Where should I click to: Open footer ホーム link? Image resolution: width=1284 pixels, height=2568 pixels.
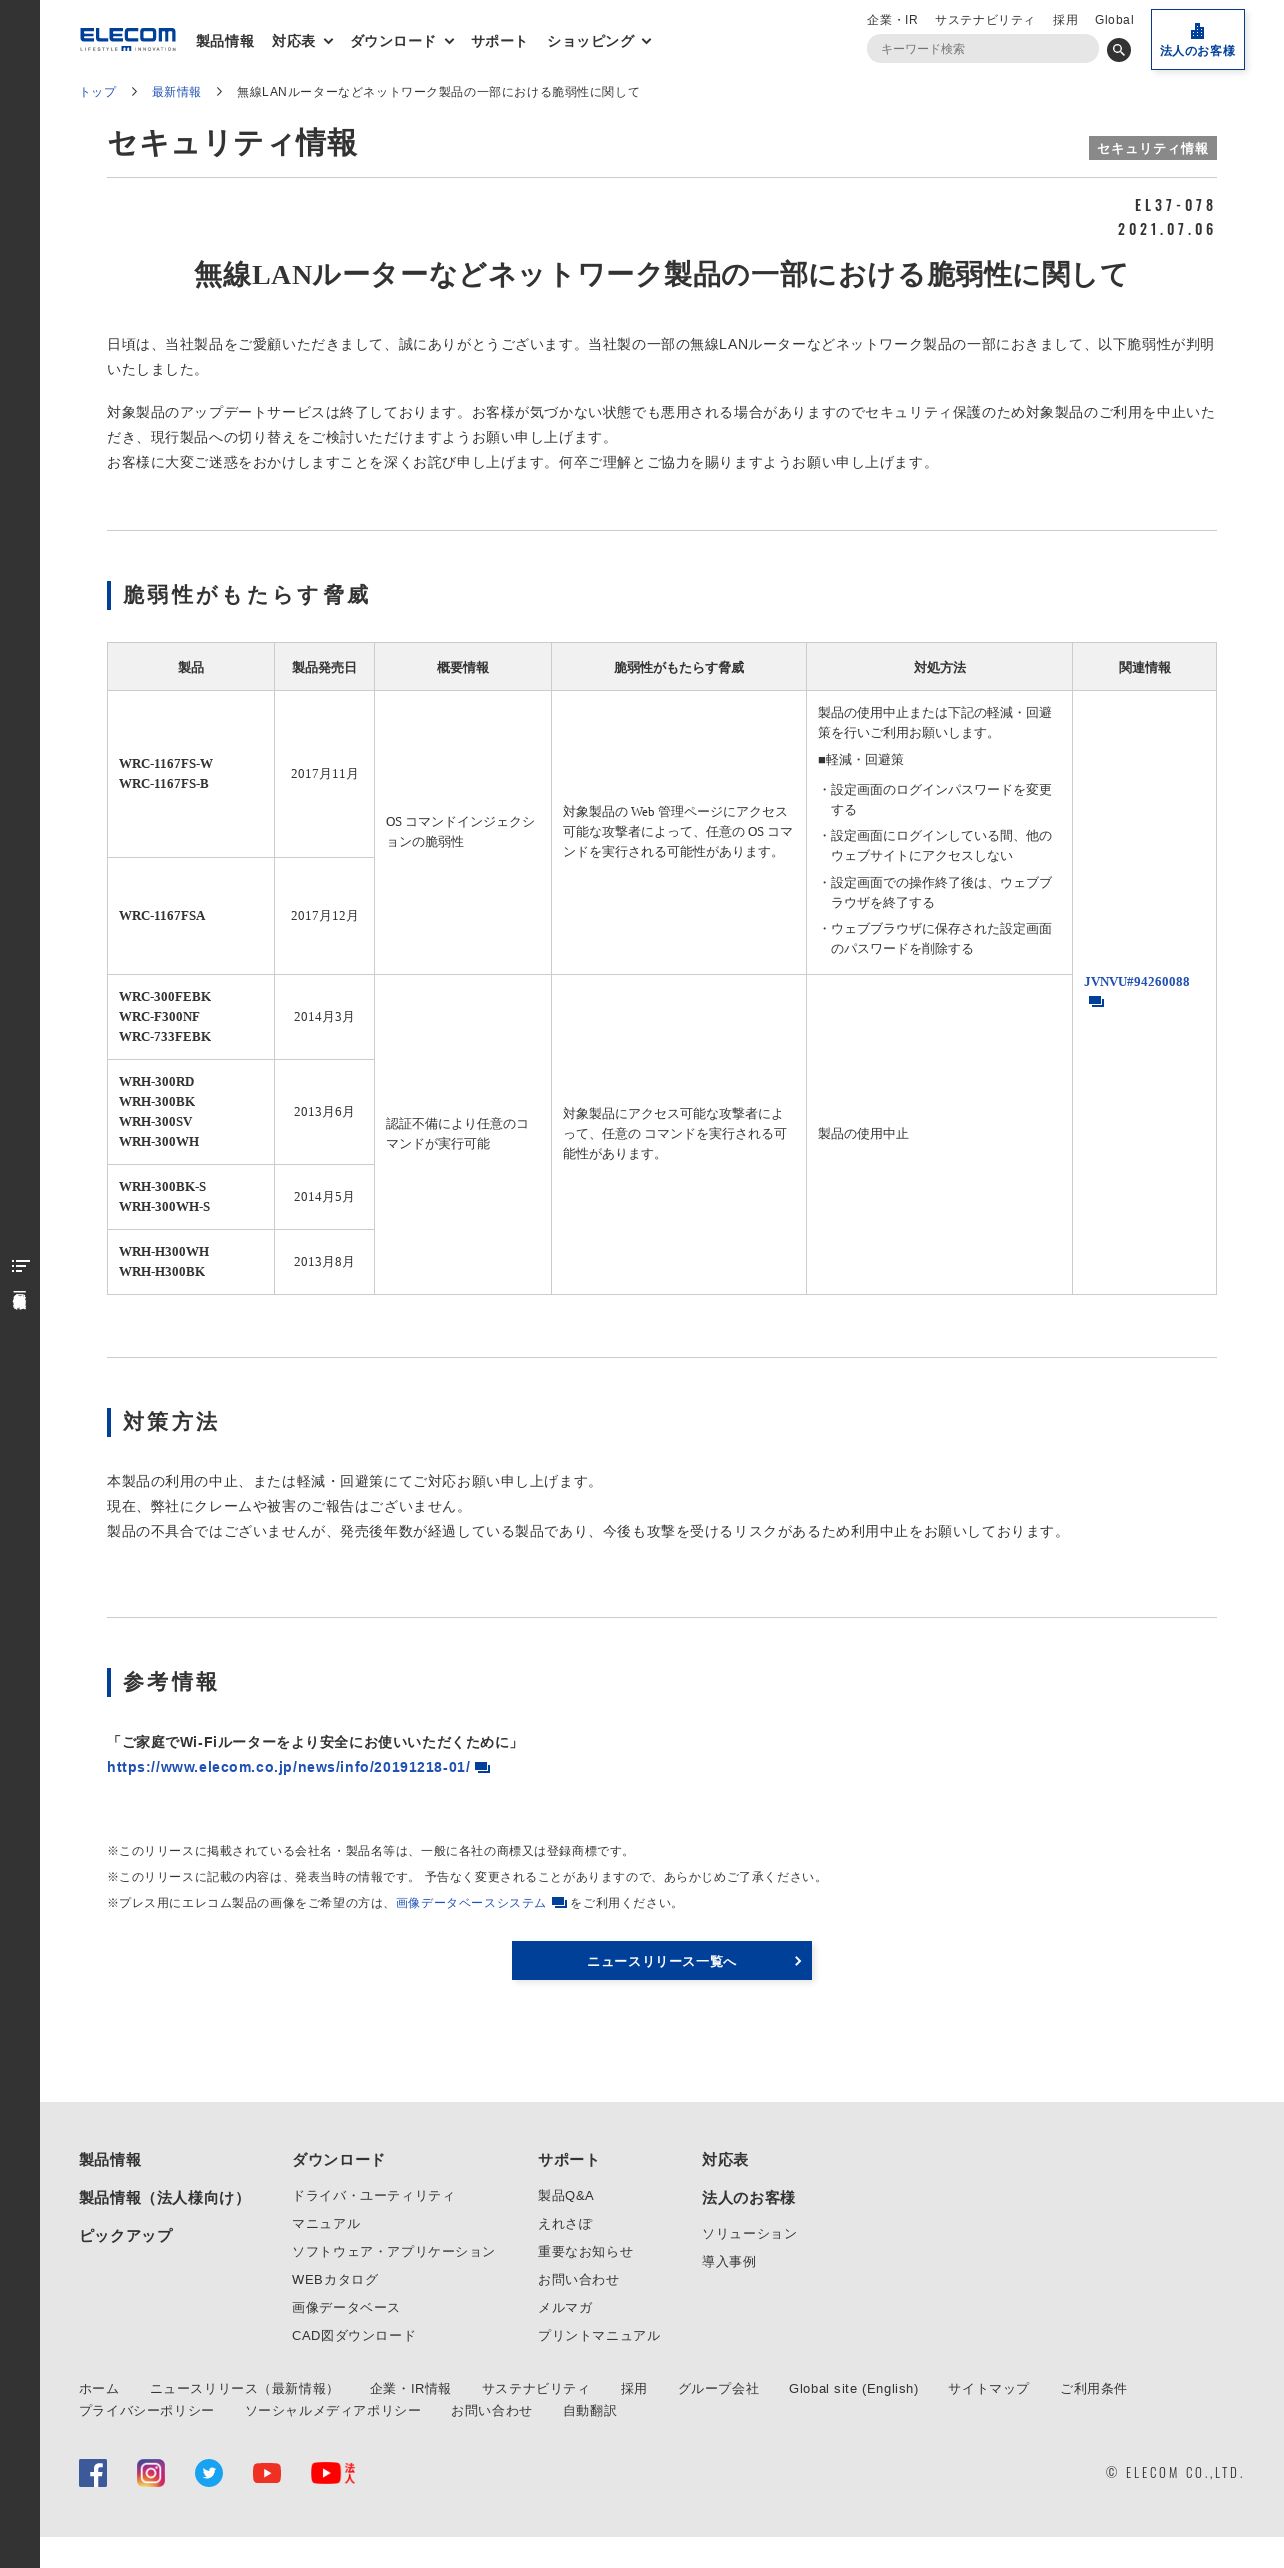(99, 2388)
